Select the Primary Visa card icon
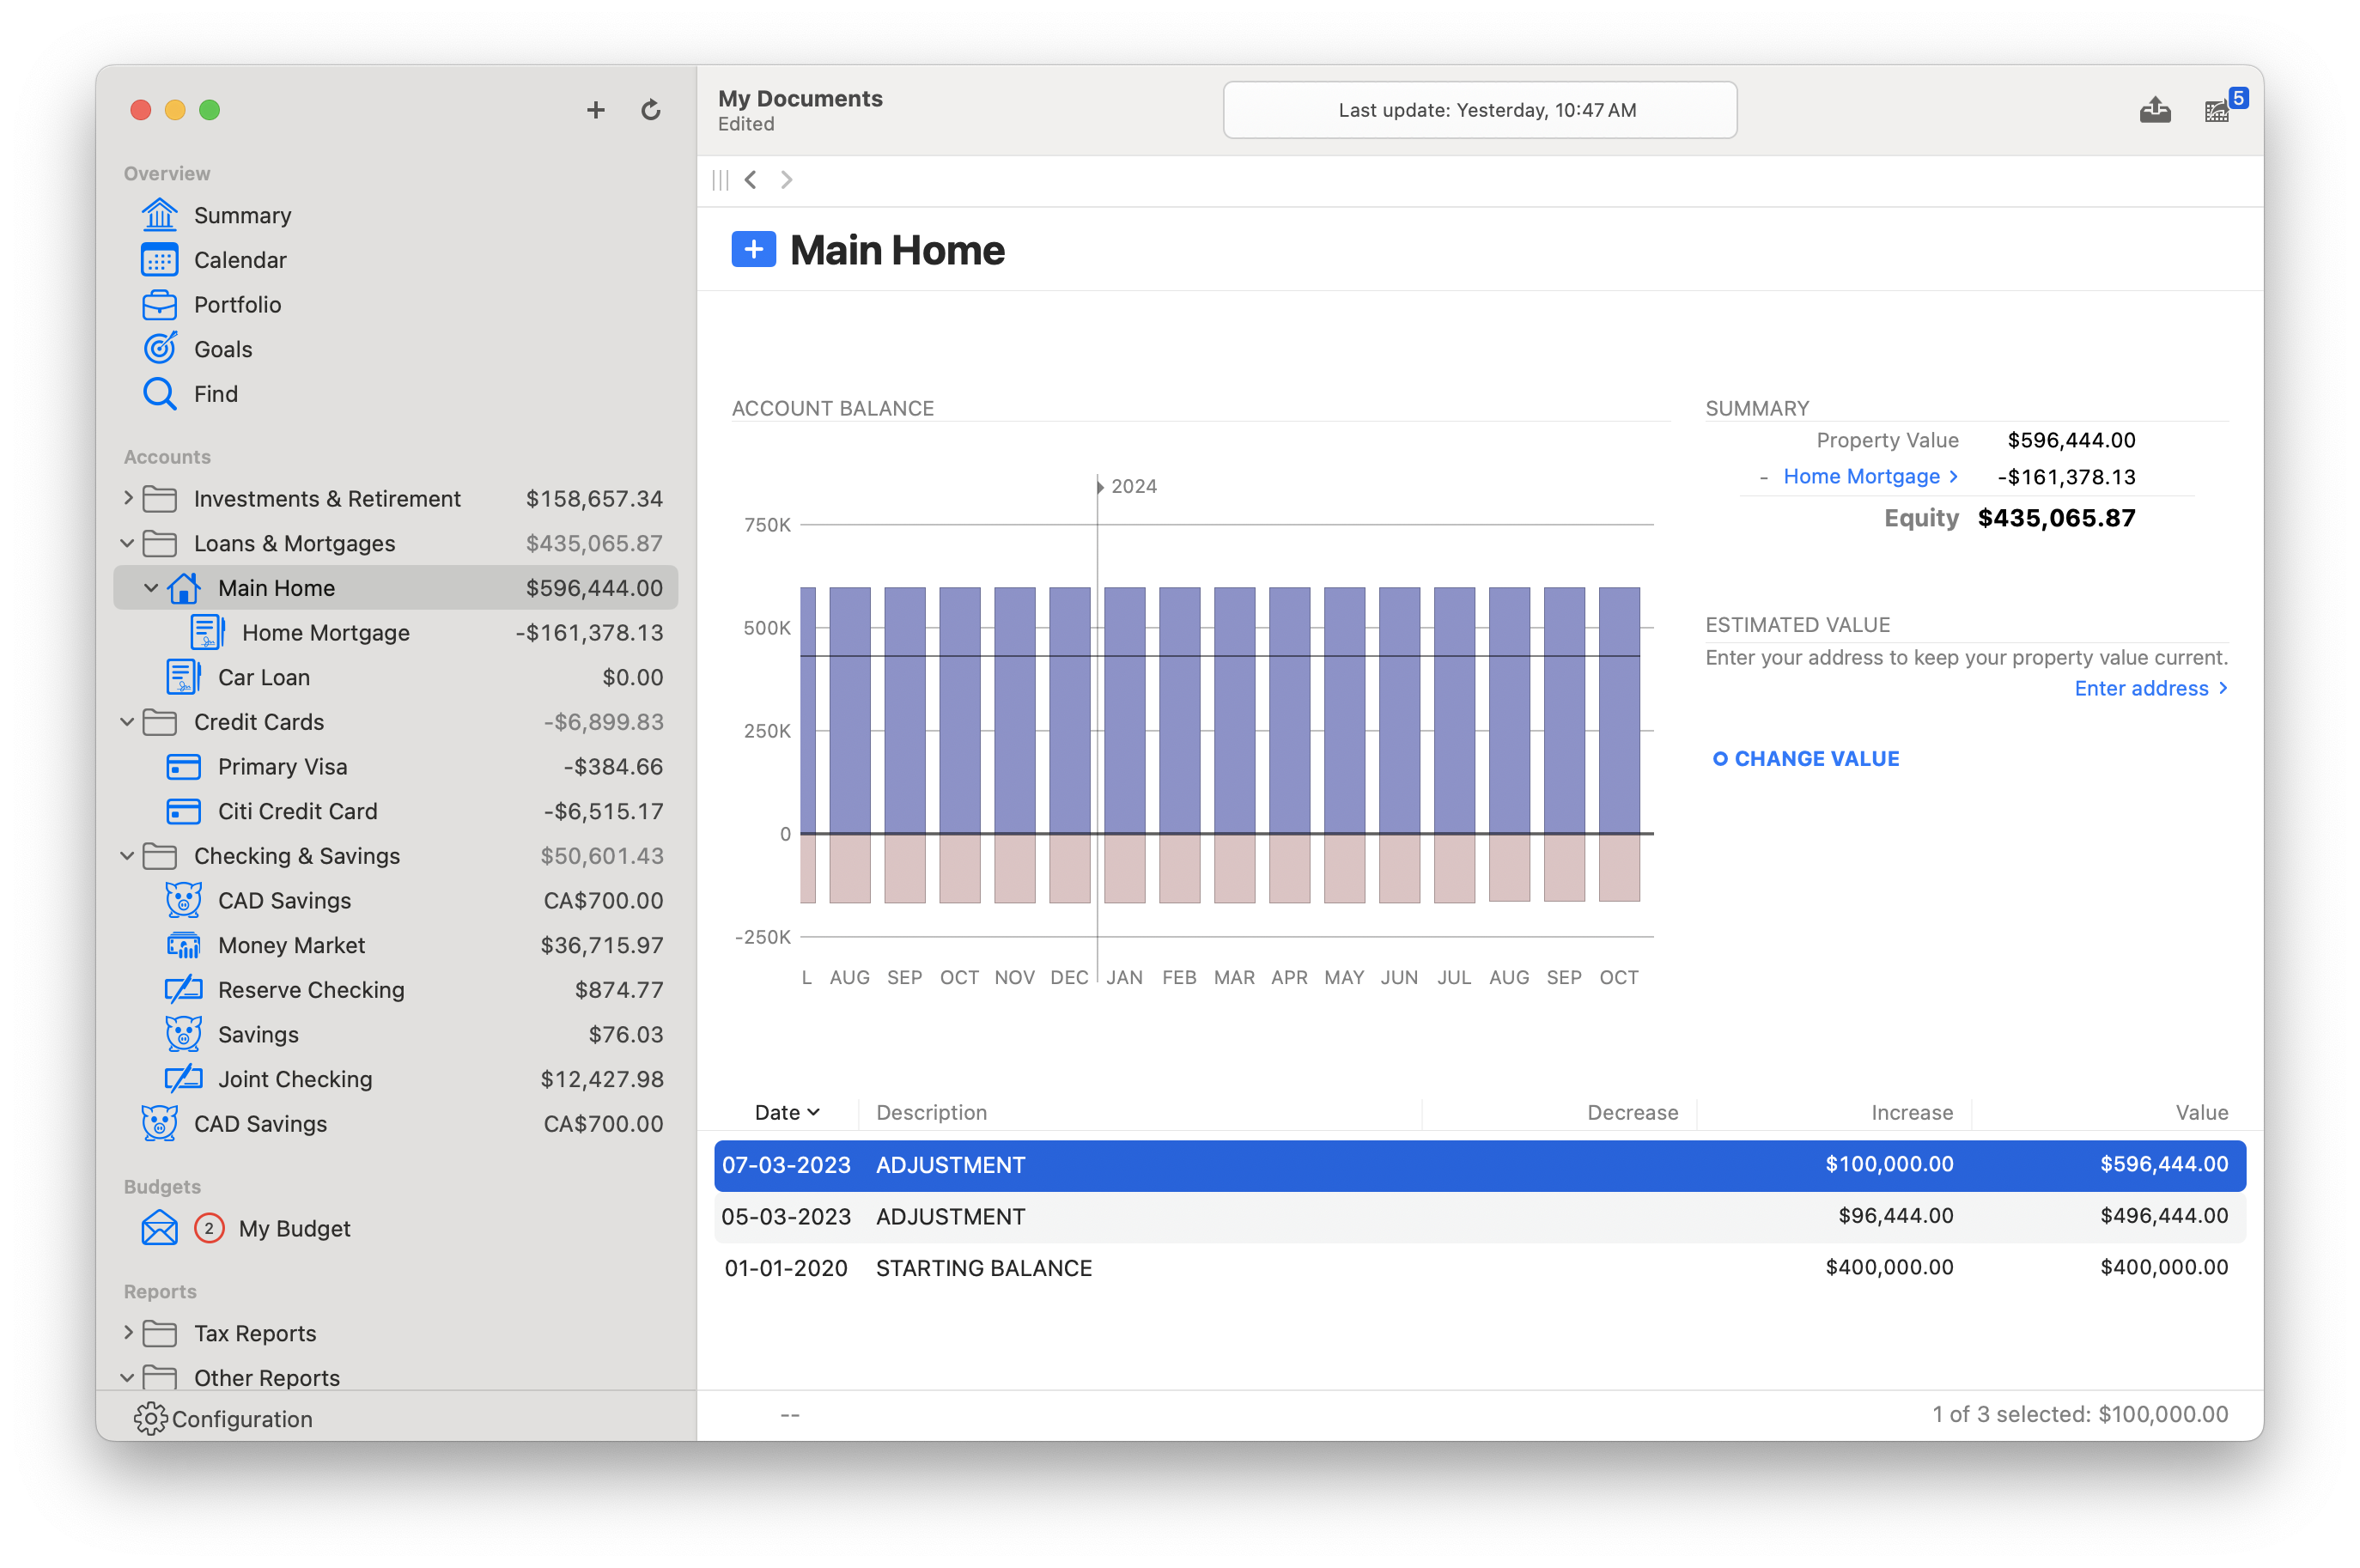The width and height of the screenshot is (2360, 1568). [x=183, y=767]
